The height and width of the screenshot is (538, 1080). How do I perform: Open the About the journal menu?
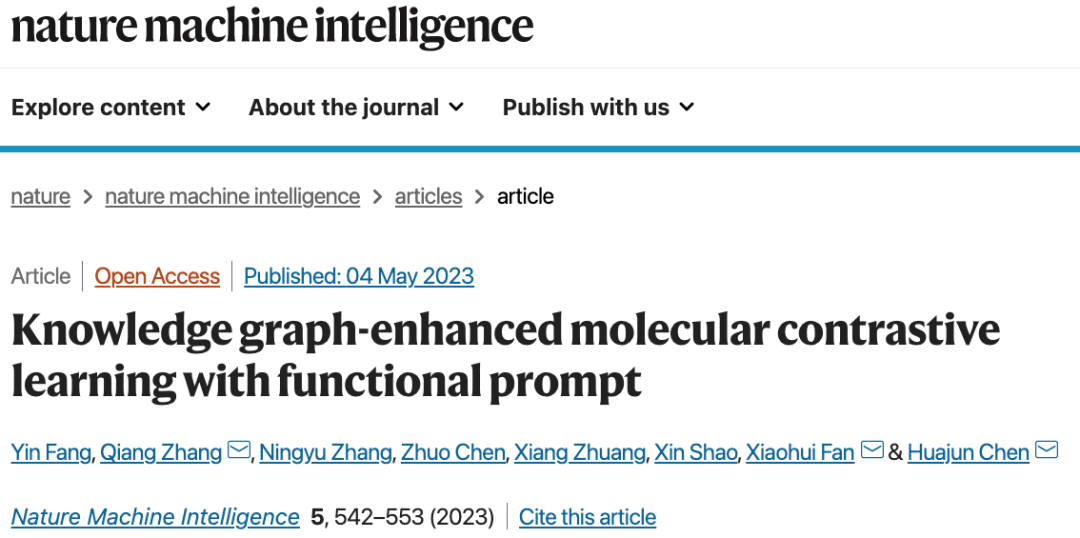(x=343, y=108)
